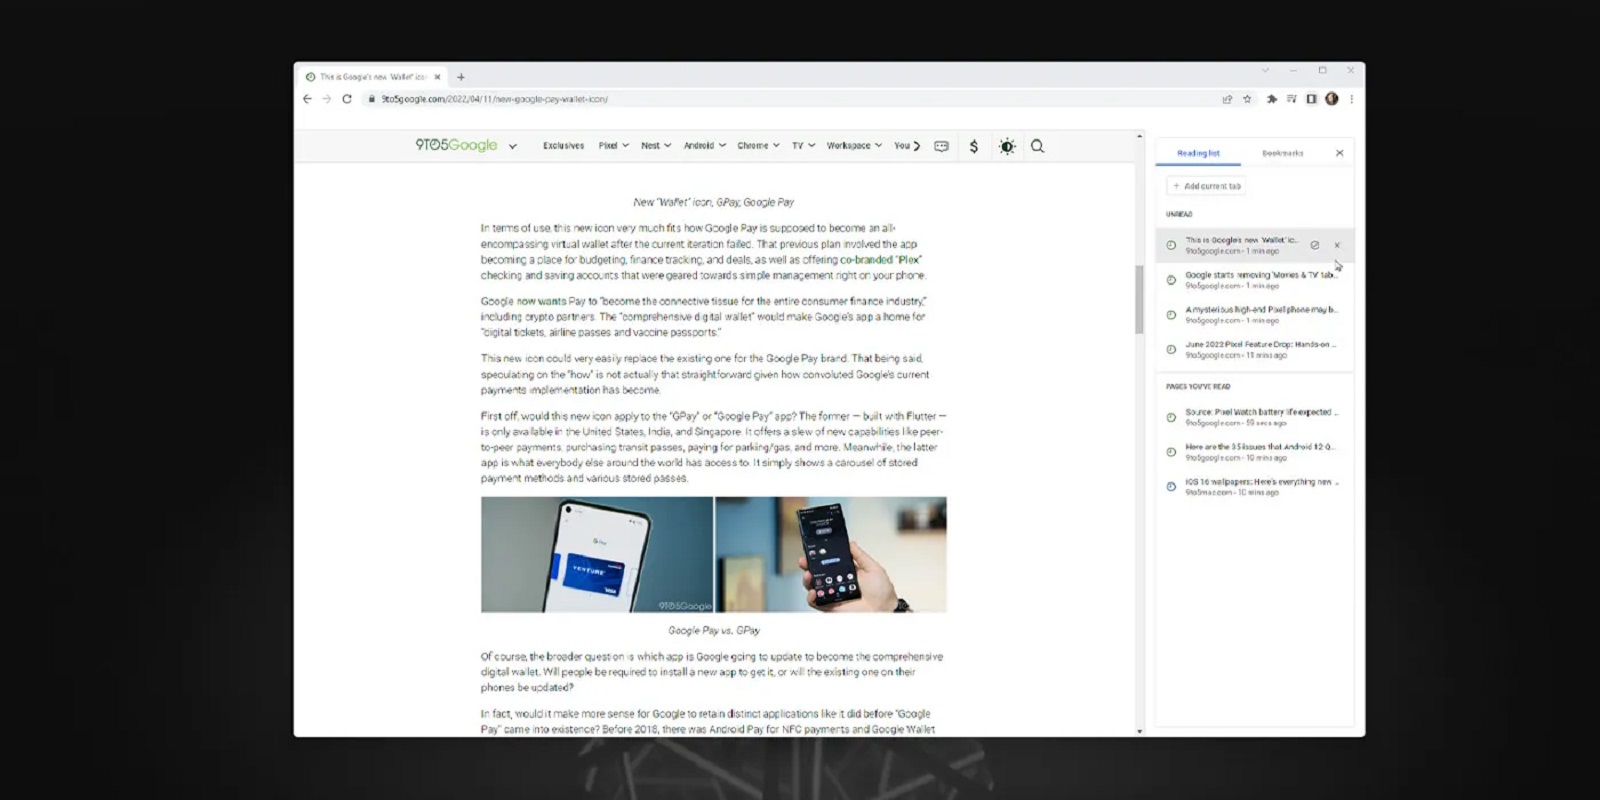Switch to the Bookmarks side panel tab
Viewport: 1600px width, 800px height.
click(x=1283, y=153)
